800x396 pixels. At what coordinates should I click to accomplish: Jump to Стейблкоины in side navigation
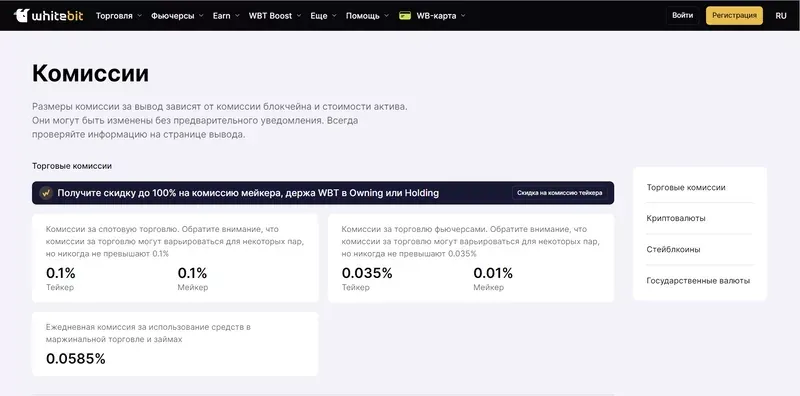point(673,250)
